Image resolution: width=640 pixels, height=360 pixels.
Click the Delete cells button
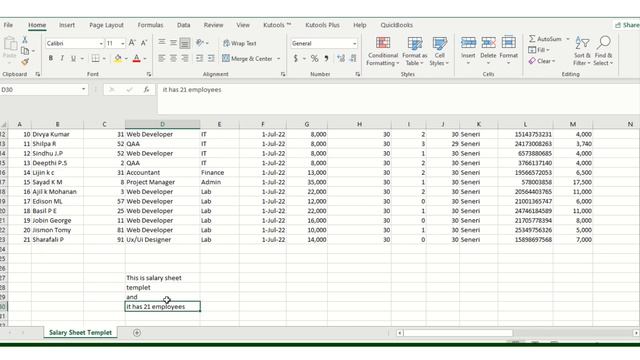[x=488, y=51]
